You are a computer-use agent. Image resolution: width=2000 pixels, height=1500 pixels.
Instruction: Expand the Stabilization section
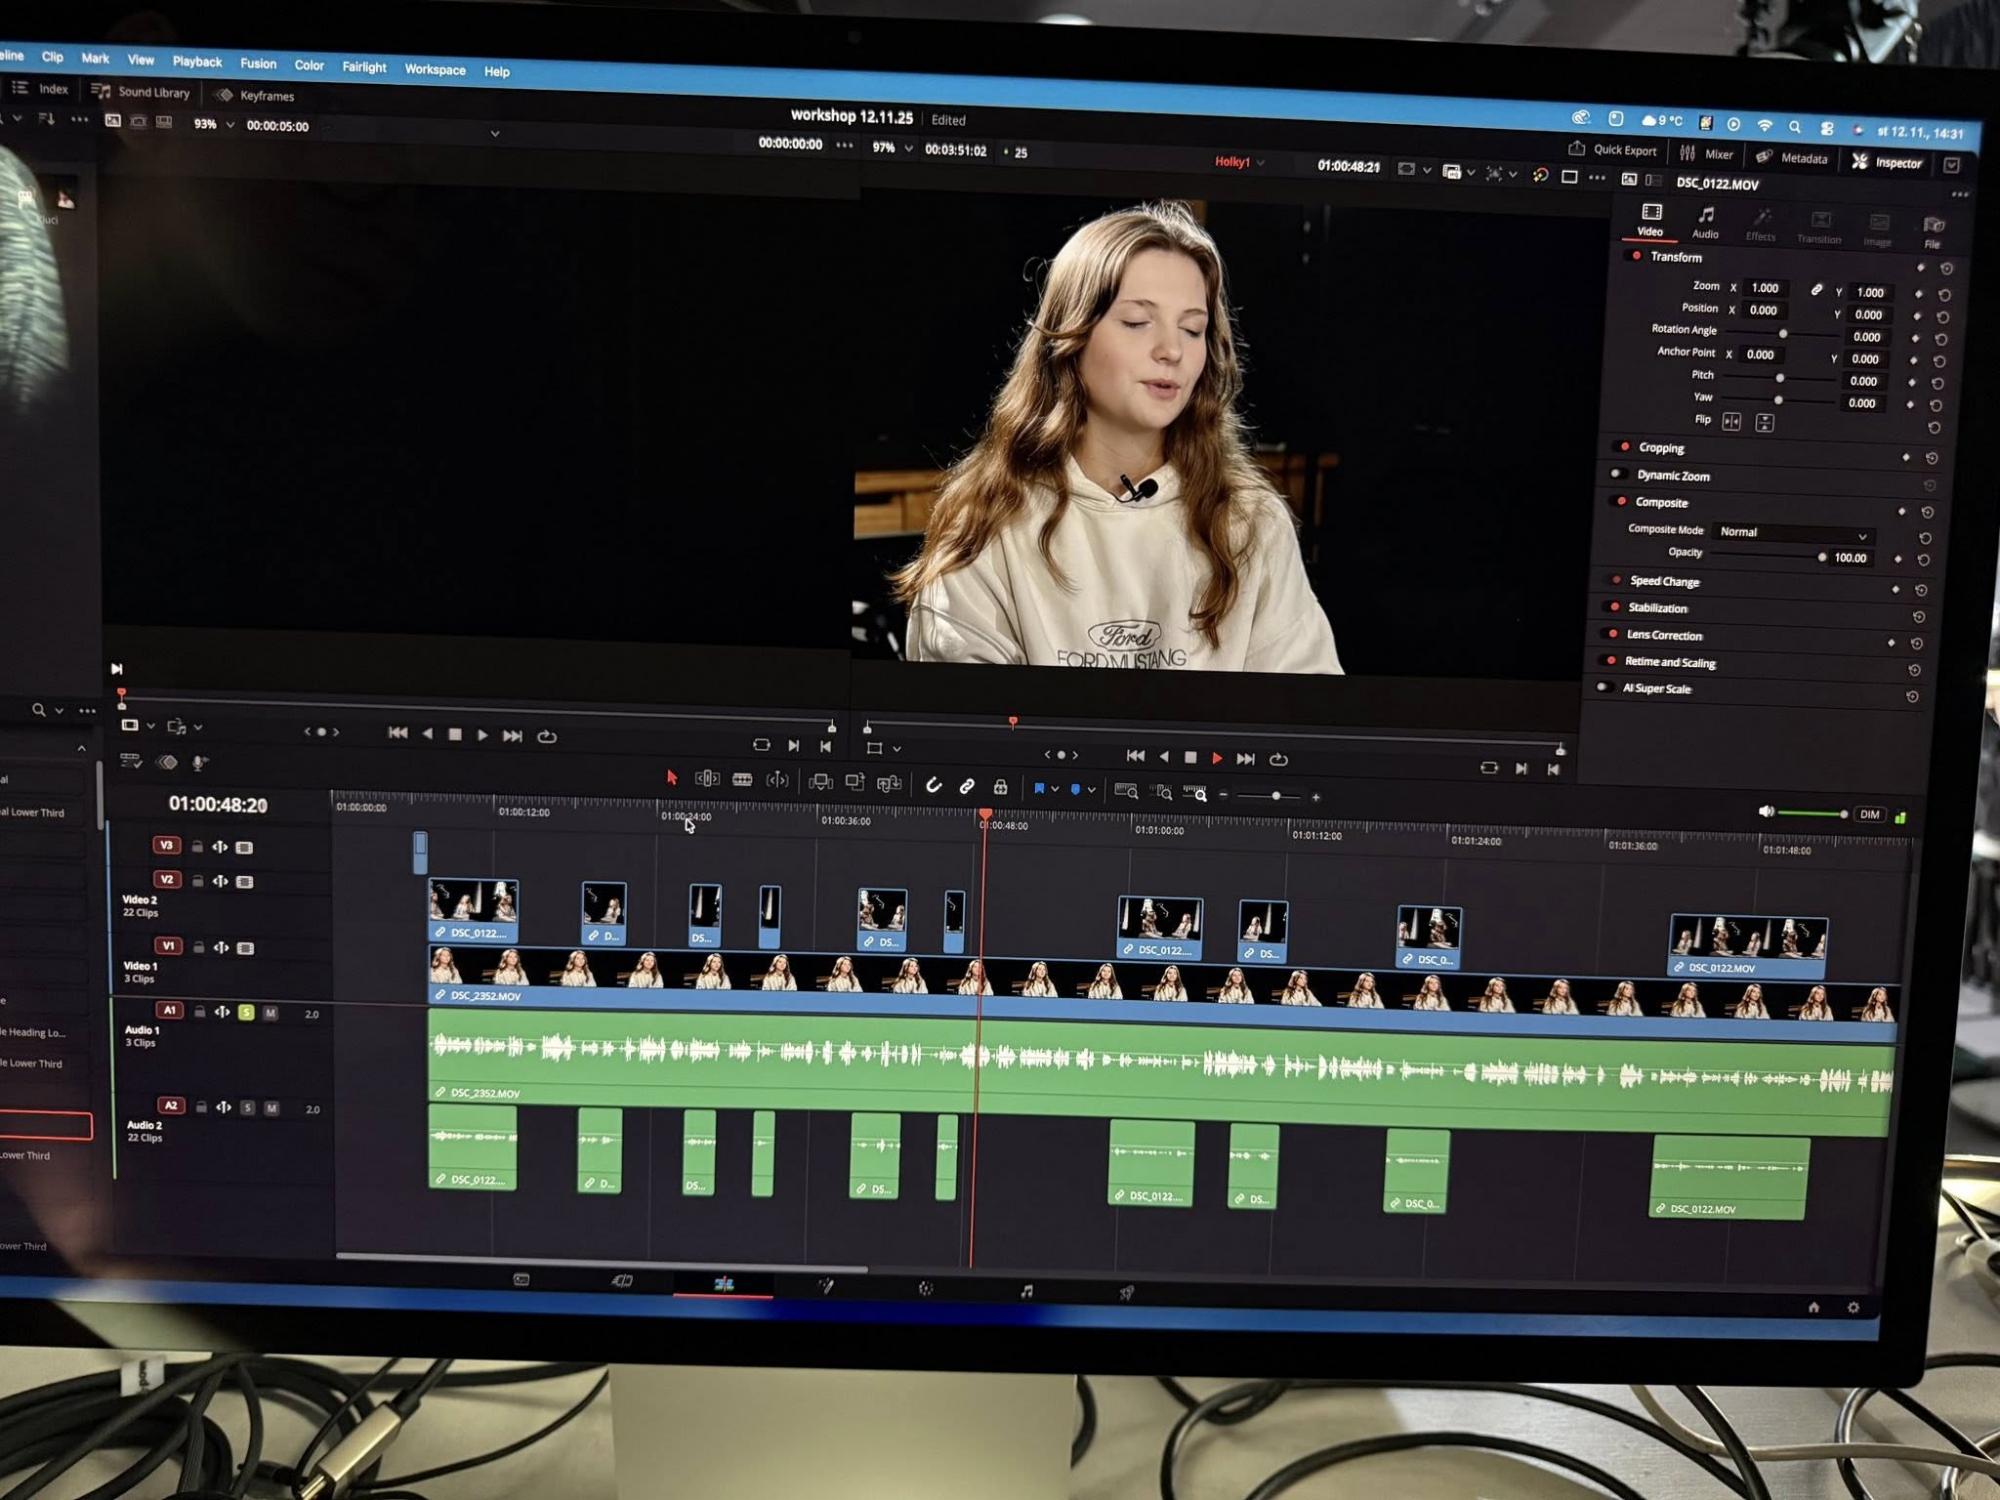pos(1657,608)
